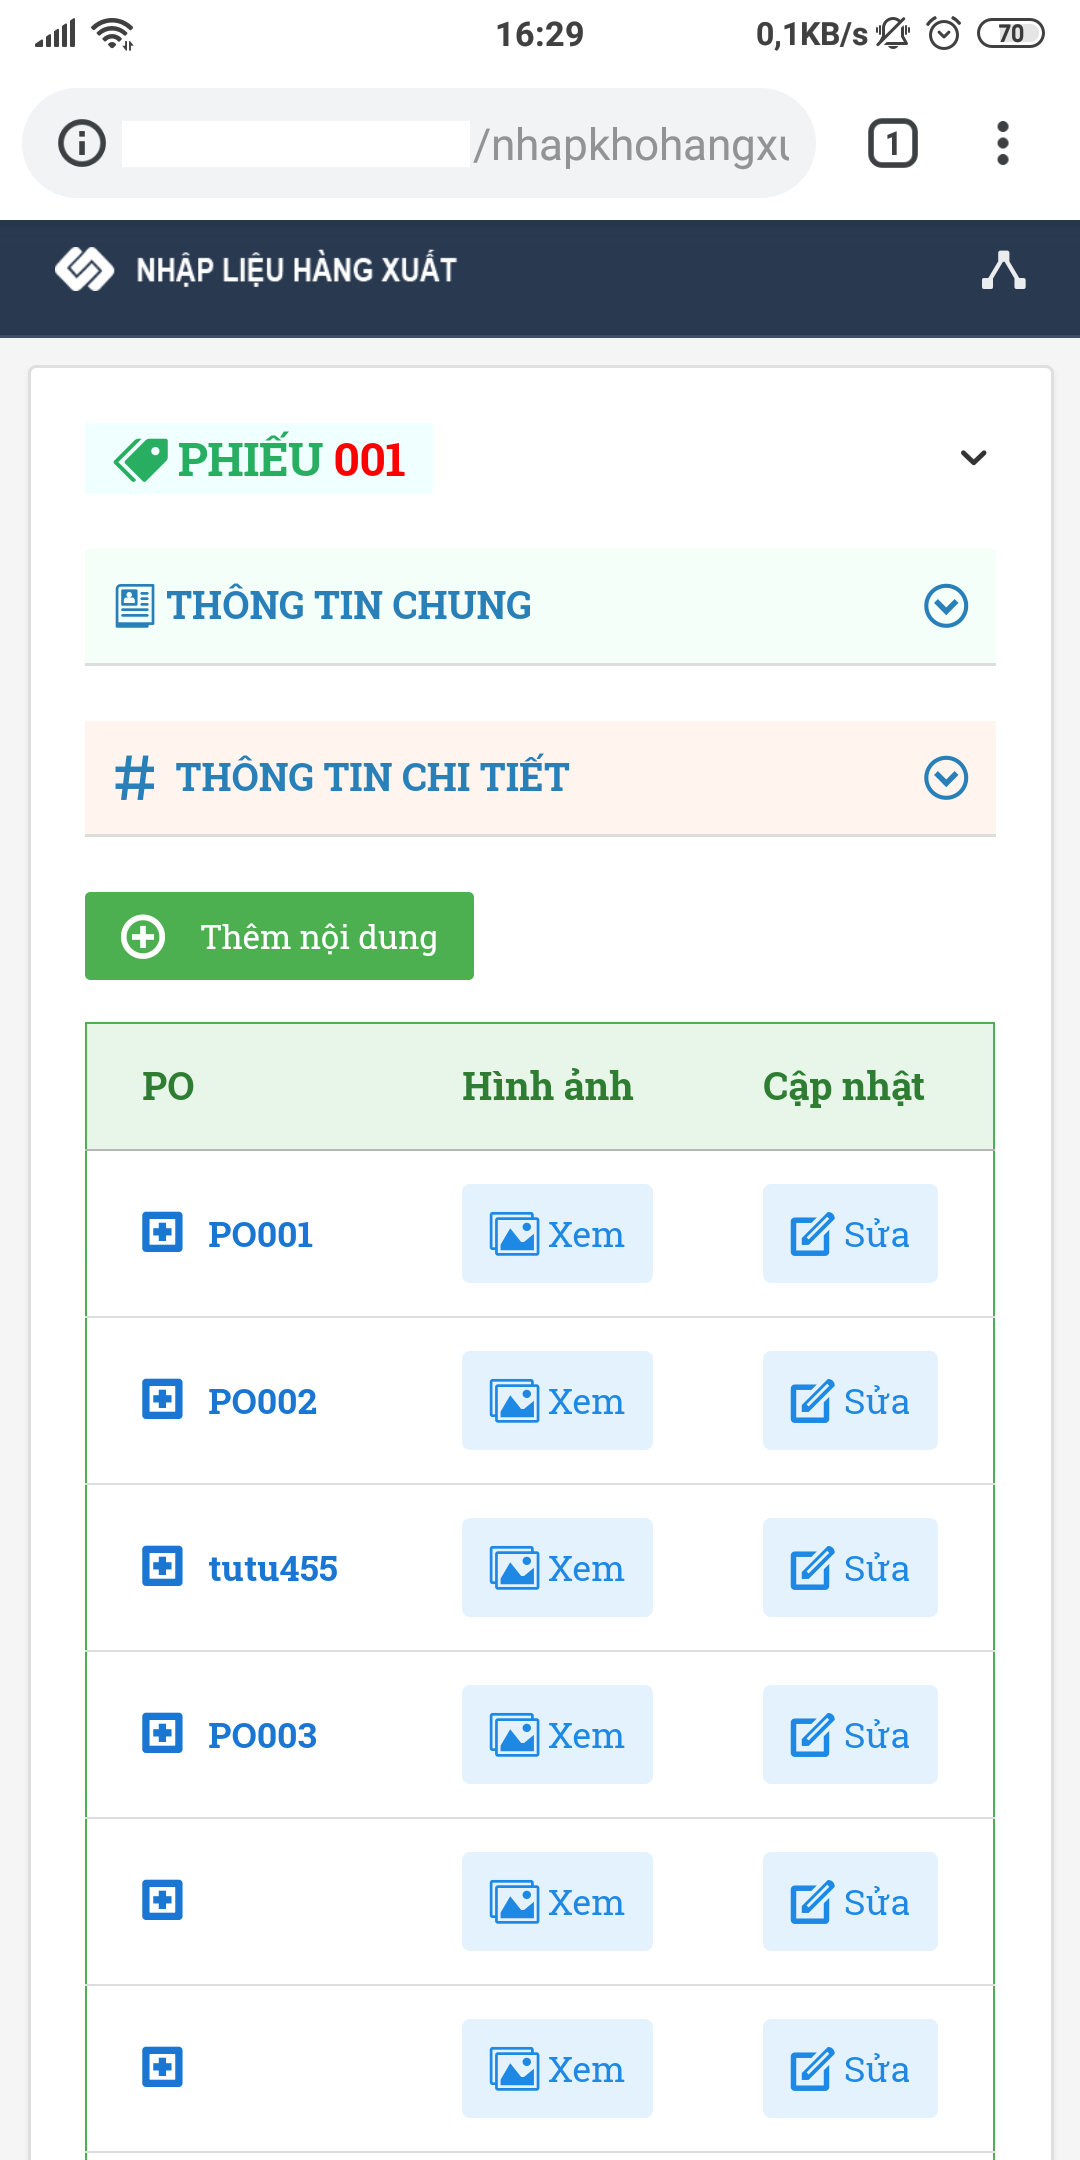Screen dimensions: 1080x2160
Task: Click the Thêm nội dung button
Action: pos(279,936)
